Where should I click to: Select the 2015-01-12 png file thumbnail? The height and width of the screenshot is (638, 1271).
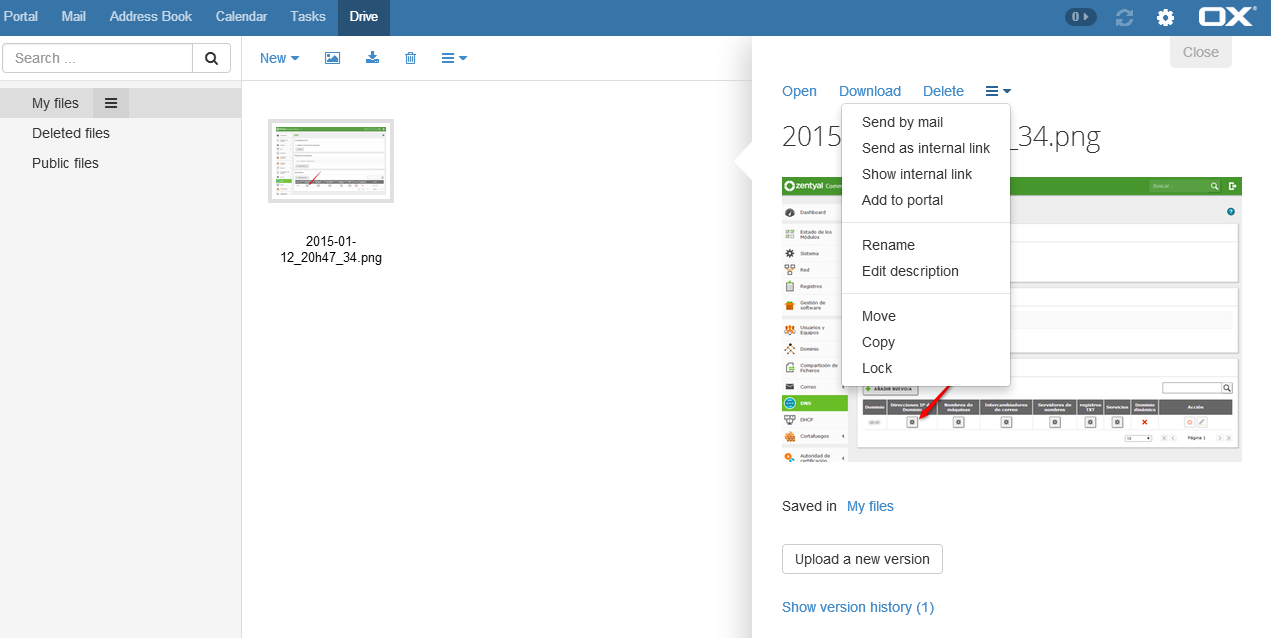(x=331, y=161)
